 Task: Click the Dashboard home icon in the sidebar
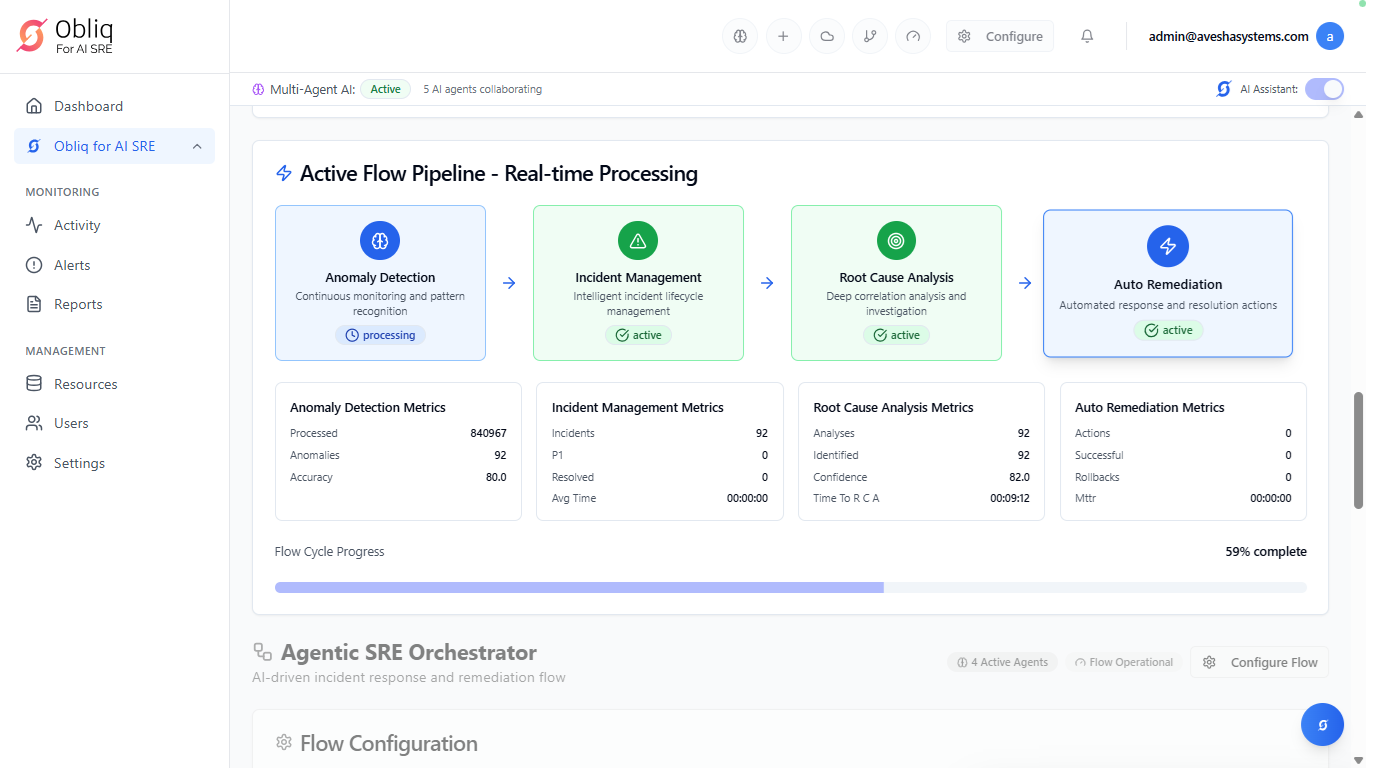click(34, 106)
